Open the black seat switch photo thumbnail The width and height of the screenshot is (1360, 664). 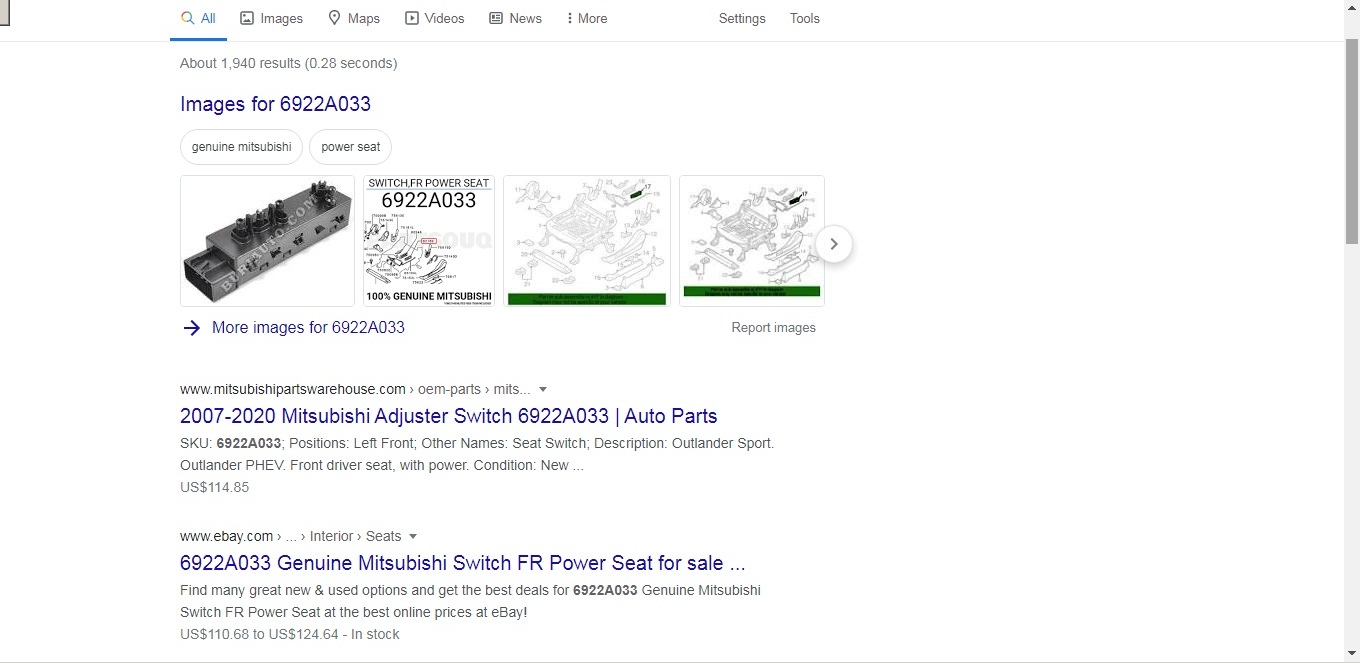[267, 241]
